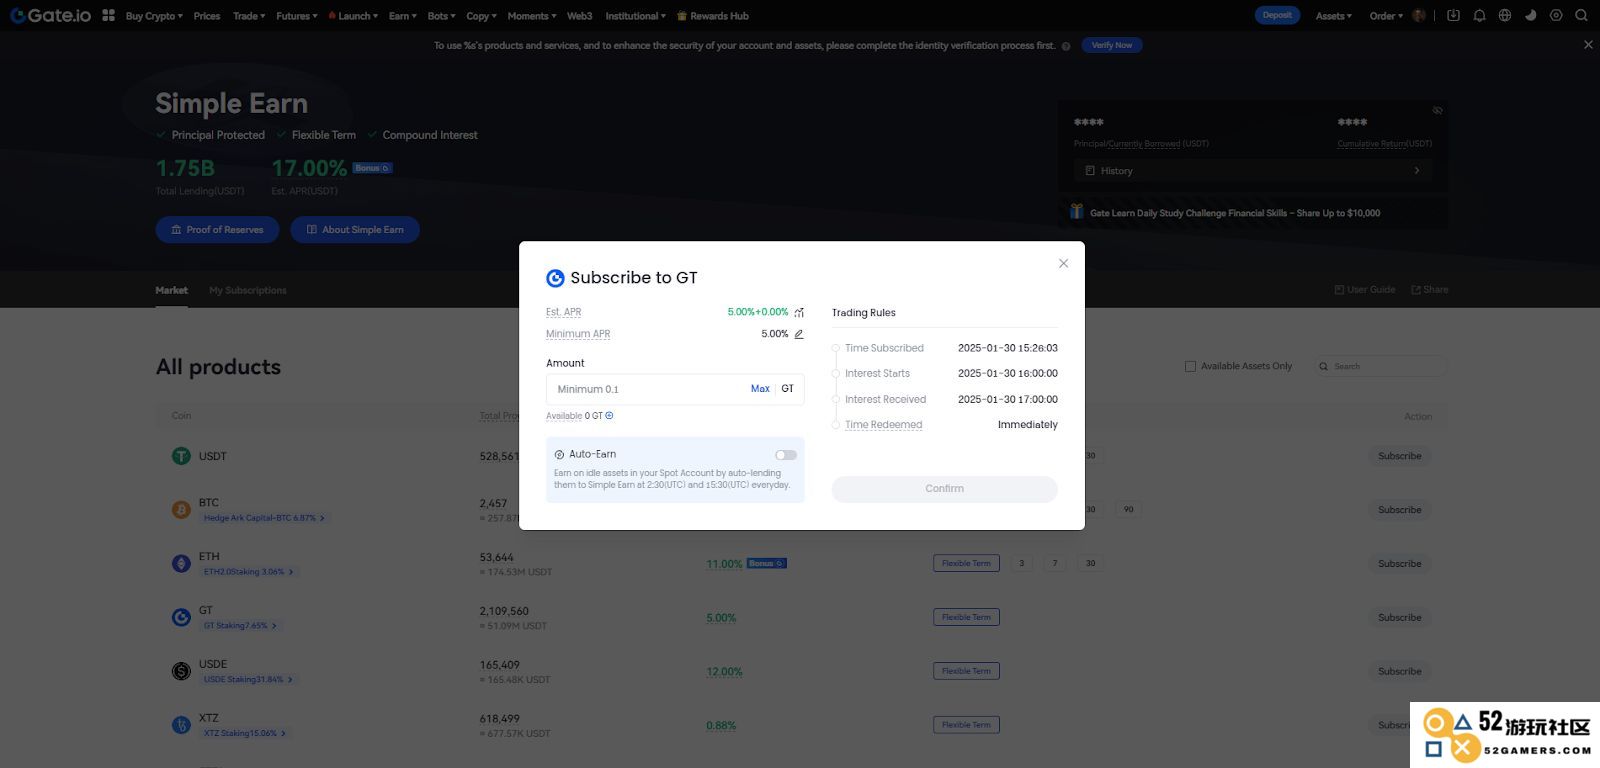
Task: Open the Institutional menu
Action: 636,16
